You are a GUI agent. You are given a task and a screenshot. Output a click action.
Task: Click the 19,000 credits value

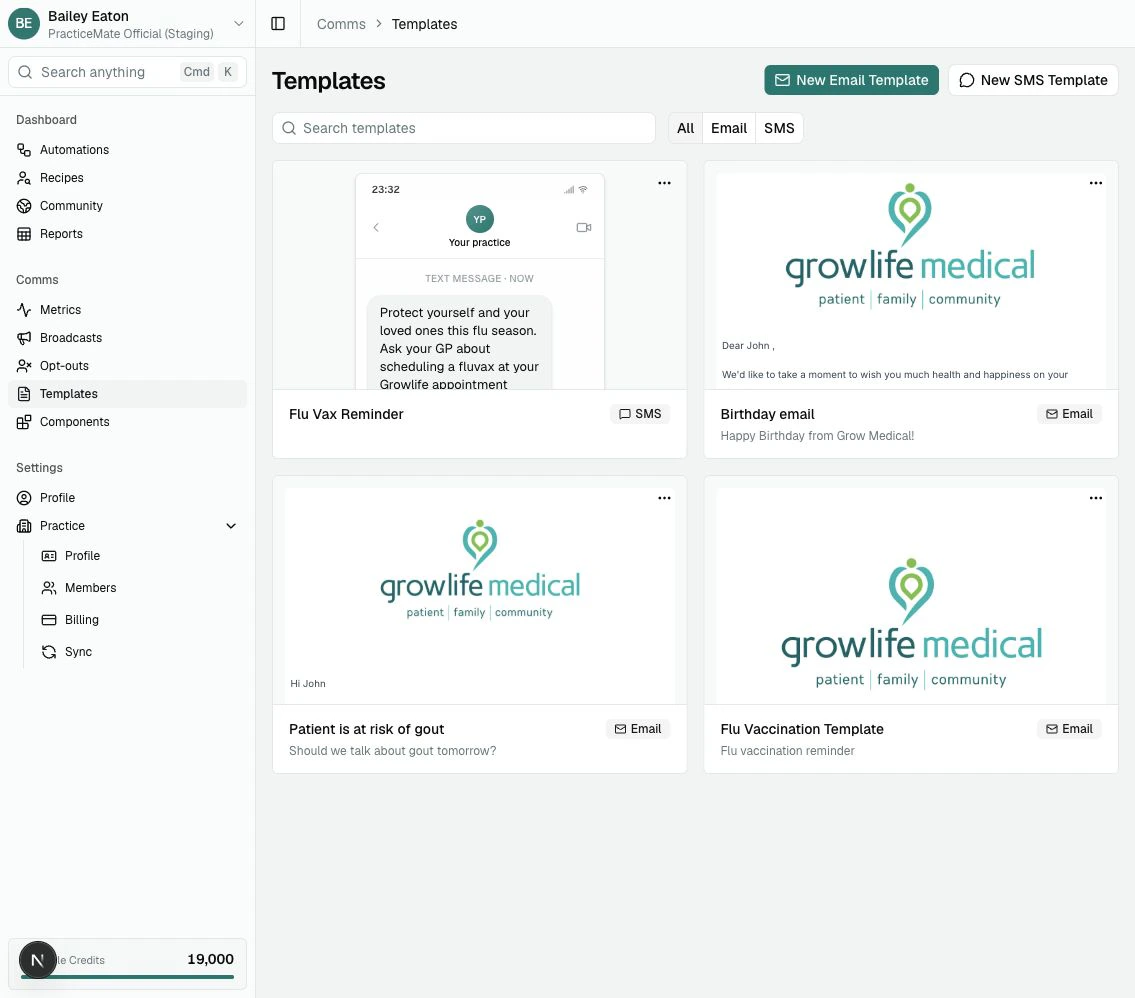210,959
